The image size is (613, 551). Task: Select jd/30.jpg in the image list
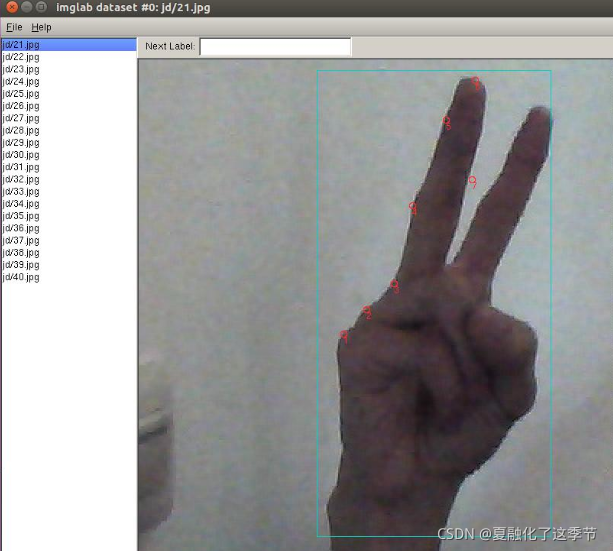pyautogui.click(x=69, y=154)
